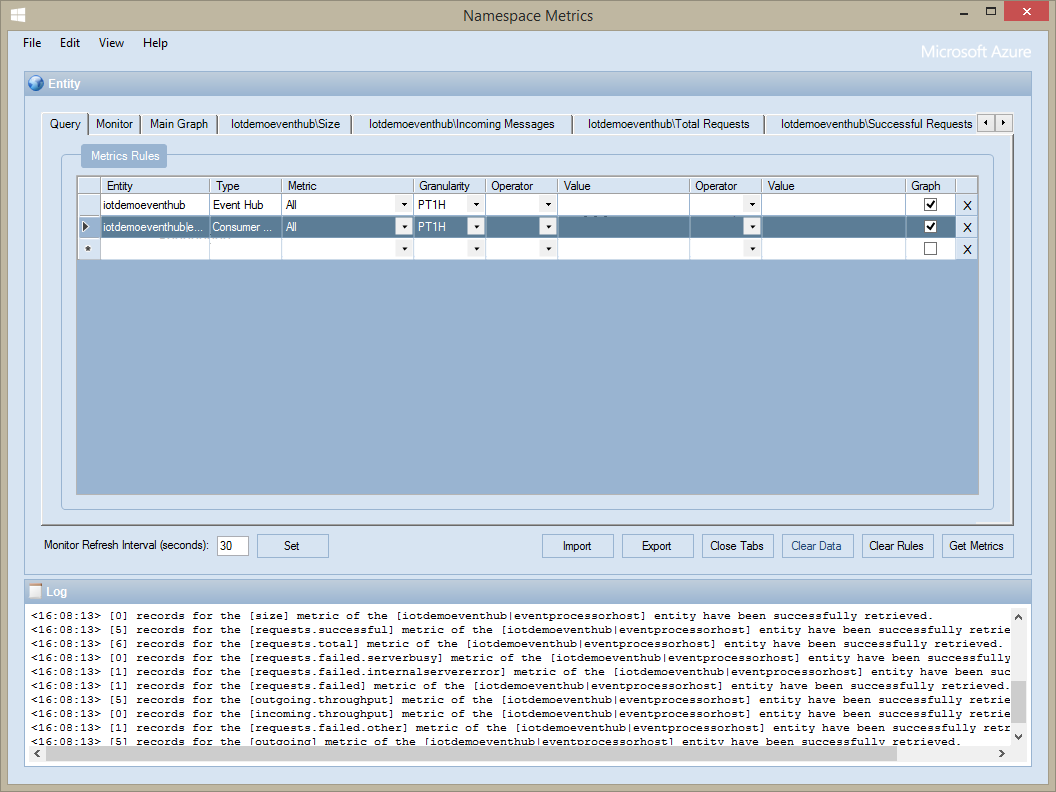Click the Get Metrics button
This screenshot has height=792, width=1056.
click(977, 546)
